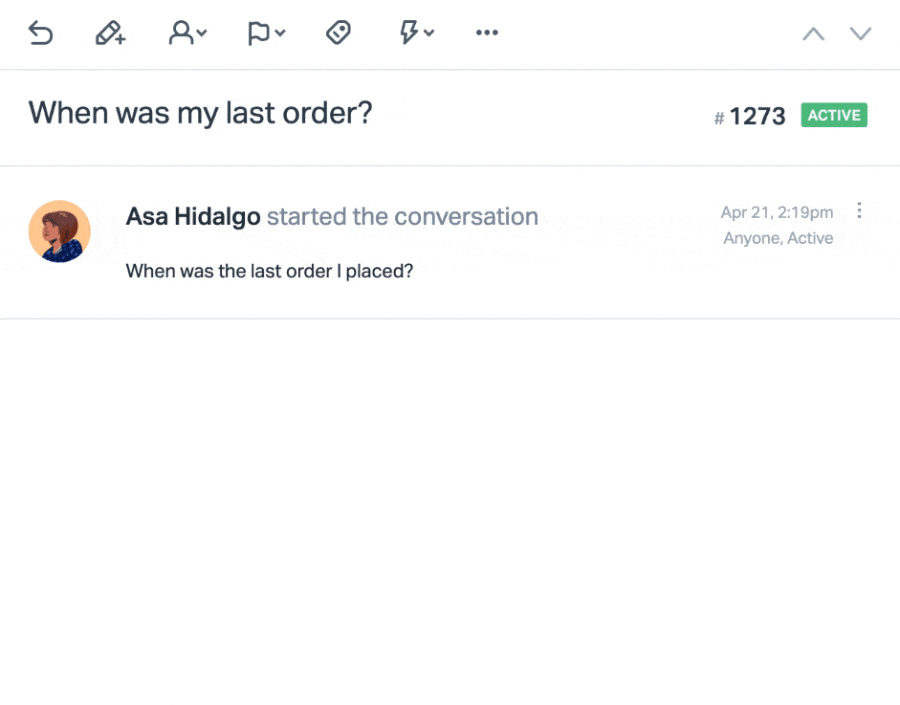The width and height of the screenshot is (900, 705).
Task: Go to previous conversation with up chevron
Action: (x=813, y=34)
